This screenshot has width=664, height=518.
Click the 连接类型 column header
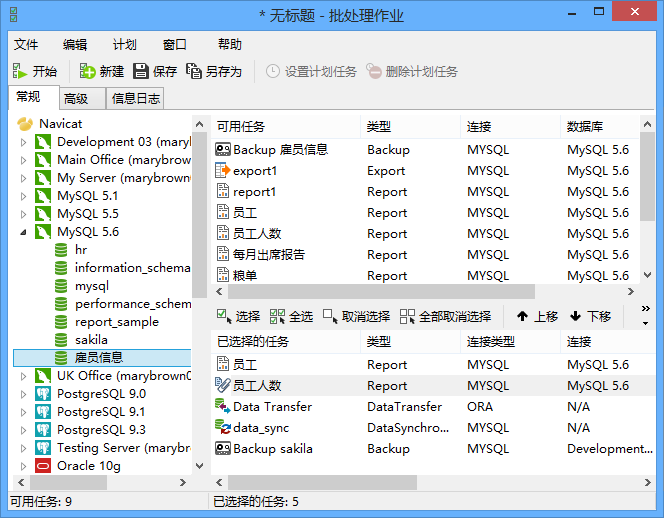(510, 341)
